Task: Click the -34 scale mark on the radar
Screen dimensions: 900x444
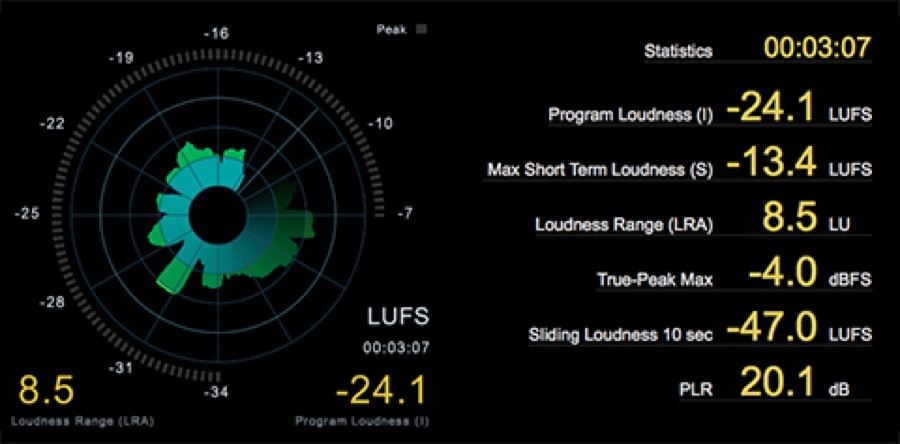Action: [x=216, y=392]
